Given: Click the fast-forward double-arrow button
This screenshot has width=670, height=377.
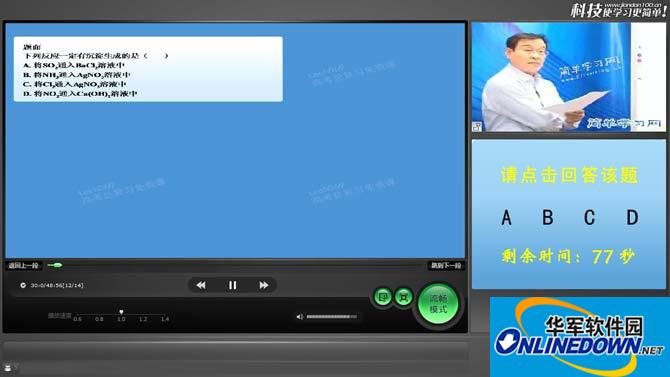Looking at the screenshot, I should pos(264,285).
